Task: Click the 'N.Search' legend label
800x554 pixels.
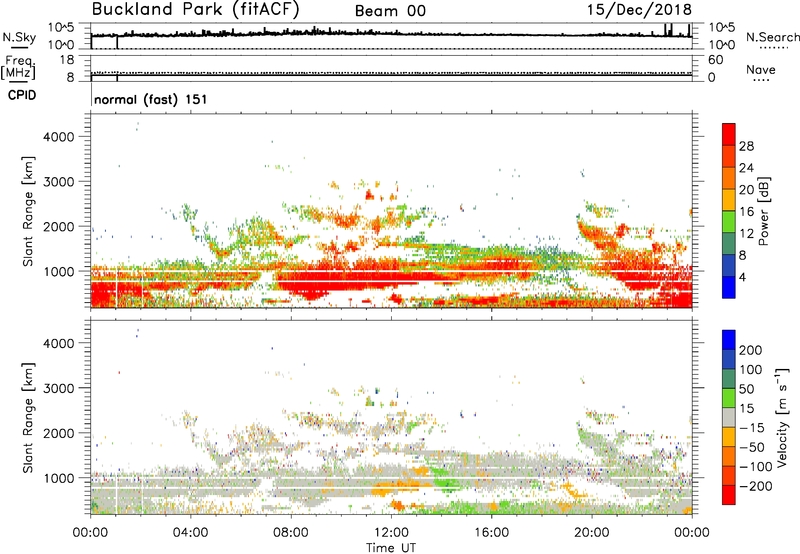Action: 773,37
